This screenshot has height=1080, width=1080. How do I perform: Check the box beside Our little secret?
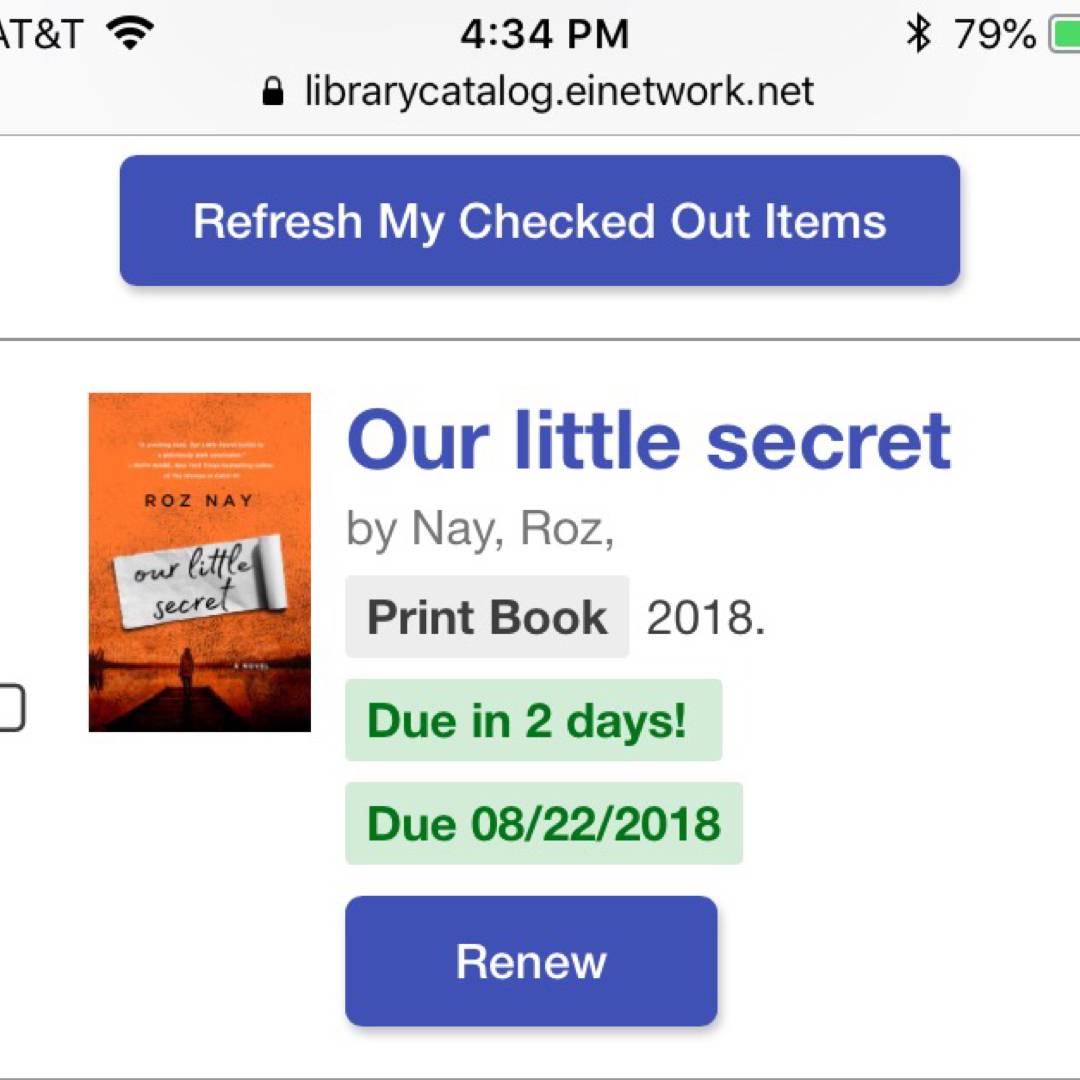(10, 708)
